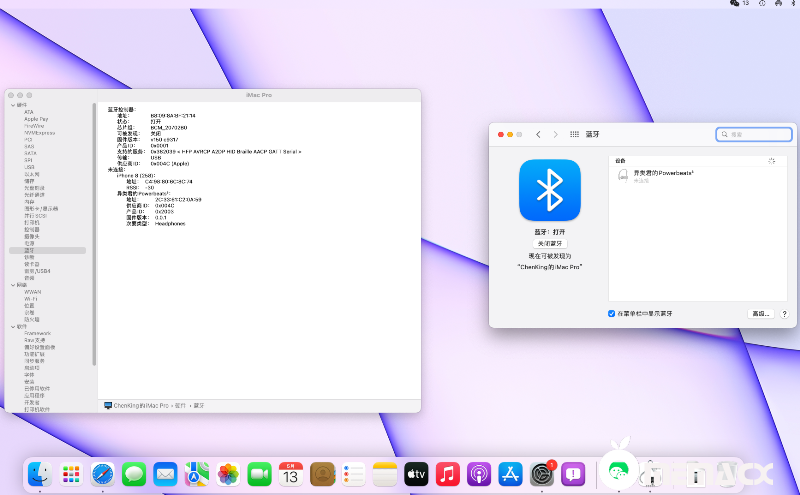Collapse the 网络 (Network) section triangle
Image resolution: width=800 pixels, height=495 pixels.
pyautogui.click(x=12, y=285)
